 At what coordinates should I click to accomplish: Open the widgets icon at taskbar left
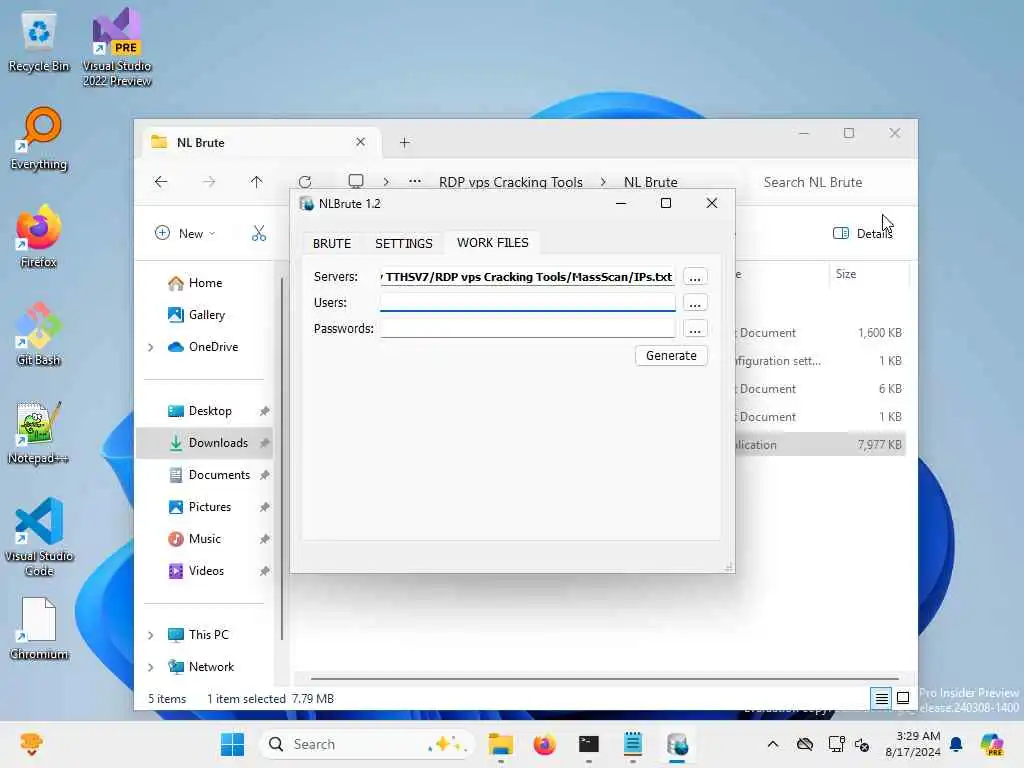pyautogui.click(x=31, y=744)
